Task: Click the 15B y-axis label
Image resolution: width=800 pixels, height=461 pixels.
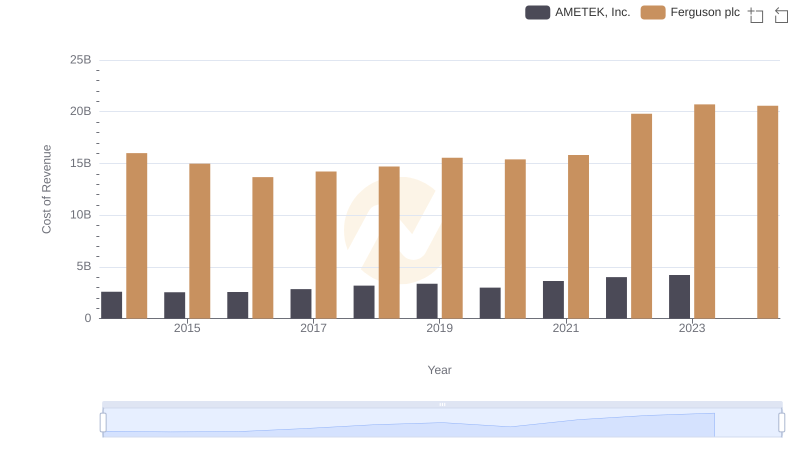Action: 81,163
